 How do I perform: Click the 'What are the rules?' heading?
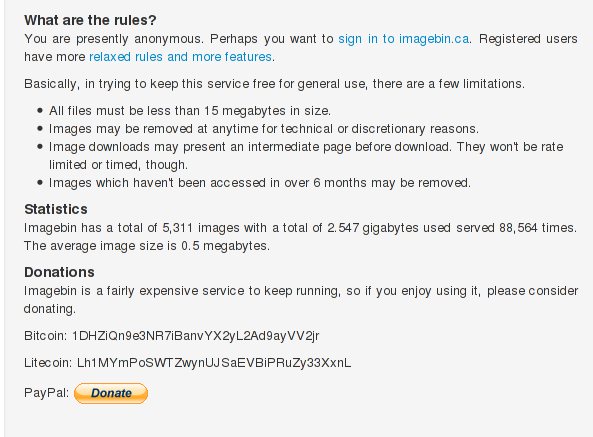[90, 20]
